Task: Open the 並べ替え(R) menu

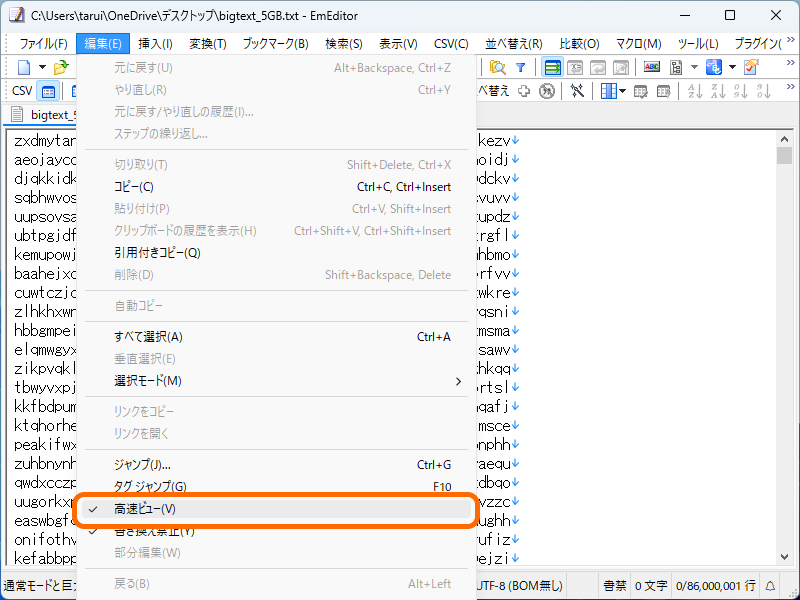Action: [514, 43]
